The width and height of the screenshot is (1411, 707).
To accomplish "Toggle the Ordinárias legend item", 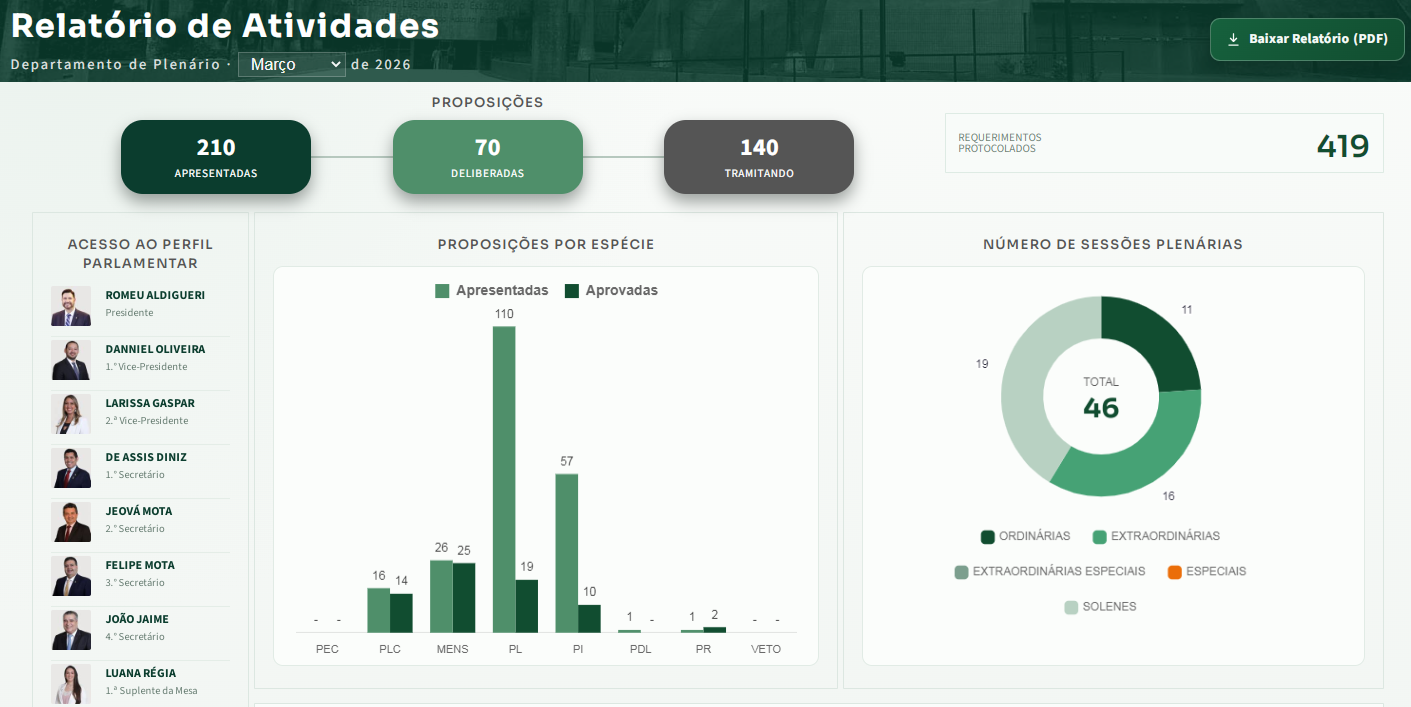I will (x=1026, y=537).
